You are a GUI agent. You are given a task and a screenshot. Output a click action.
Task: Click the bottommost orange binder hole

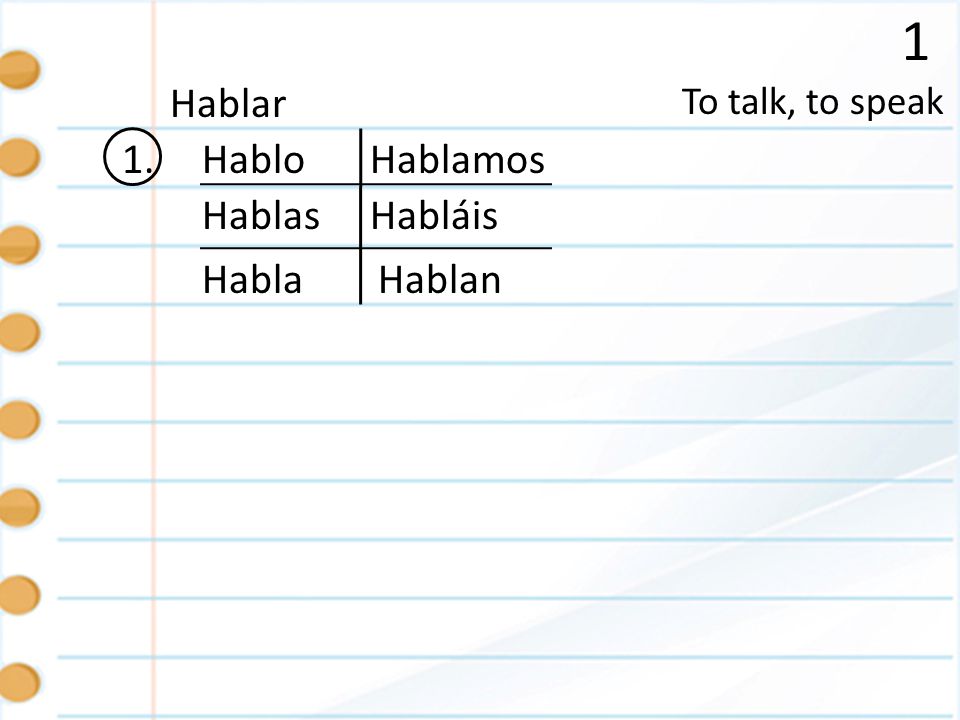point(19,681)
